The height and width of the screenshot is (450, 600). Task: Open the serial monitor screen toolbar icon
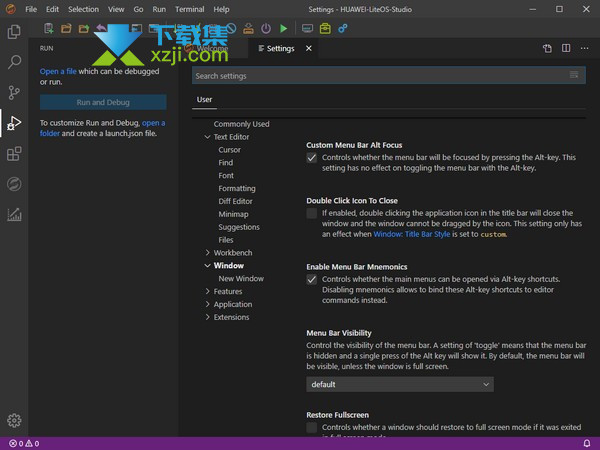(307, 28)
